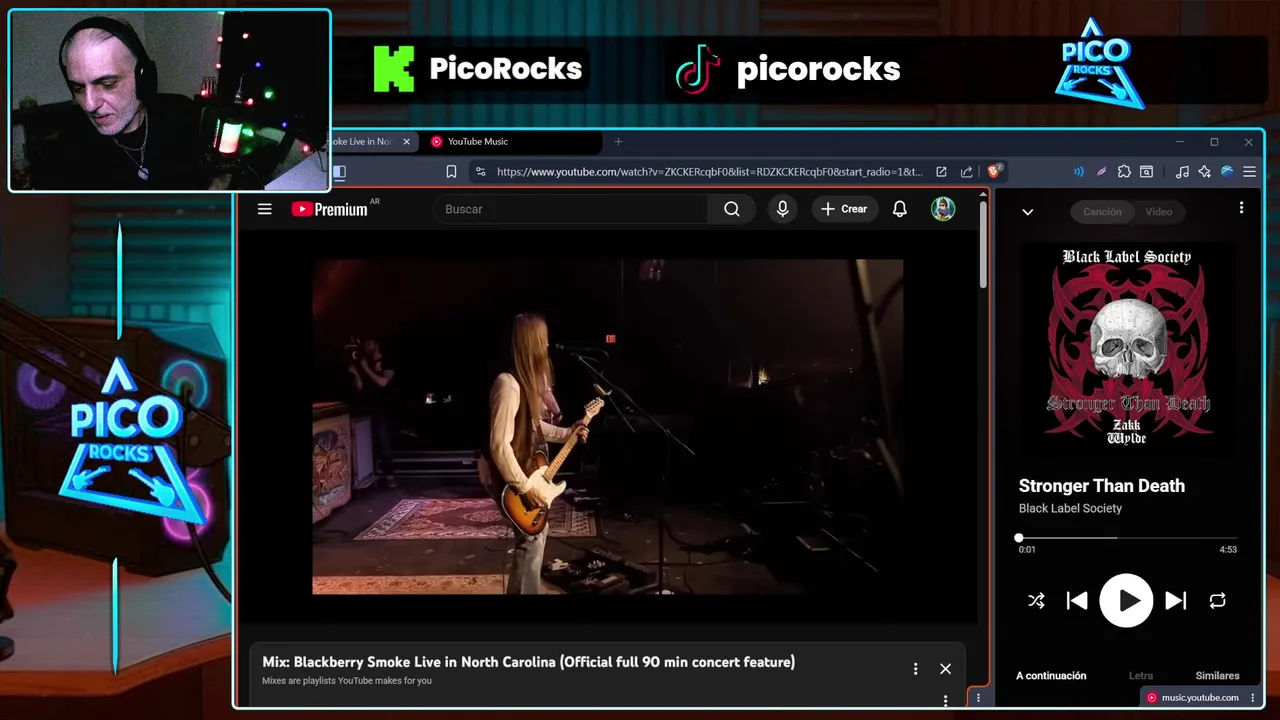Open the Leo AI sparkle icon

(x=1204, y=172)
